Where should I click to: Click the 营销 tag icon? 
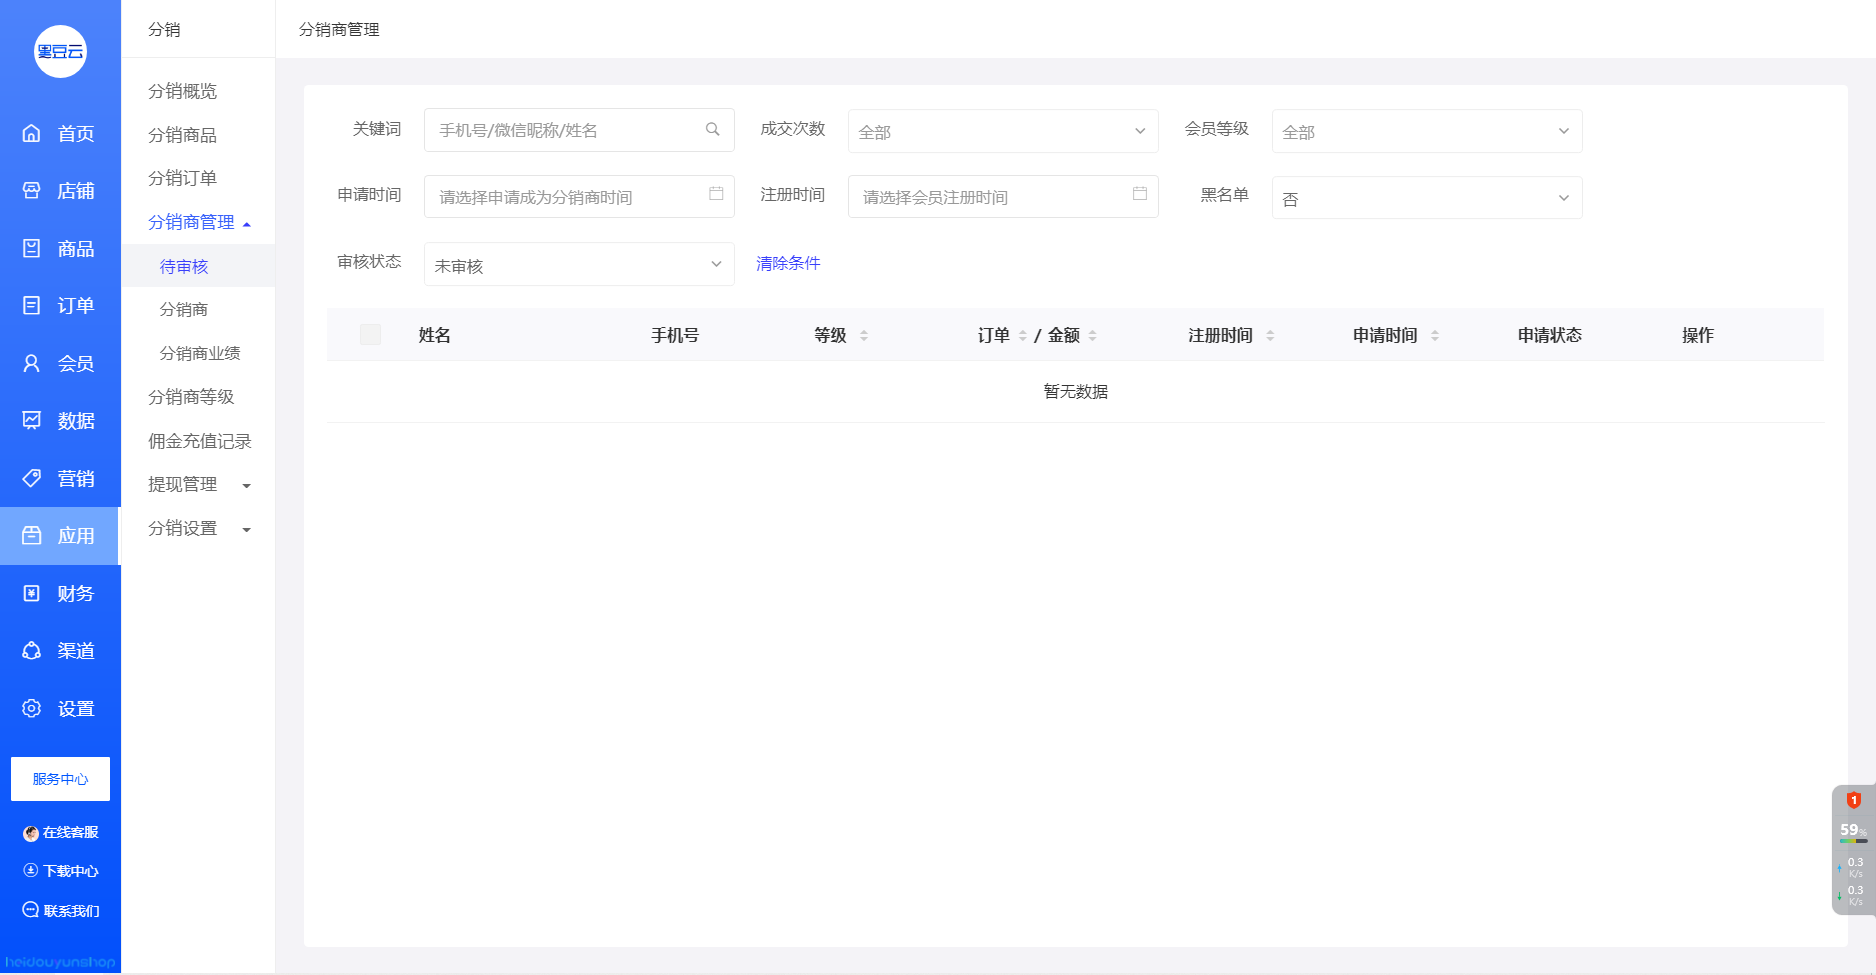tap(32, 478)
